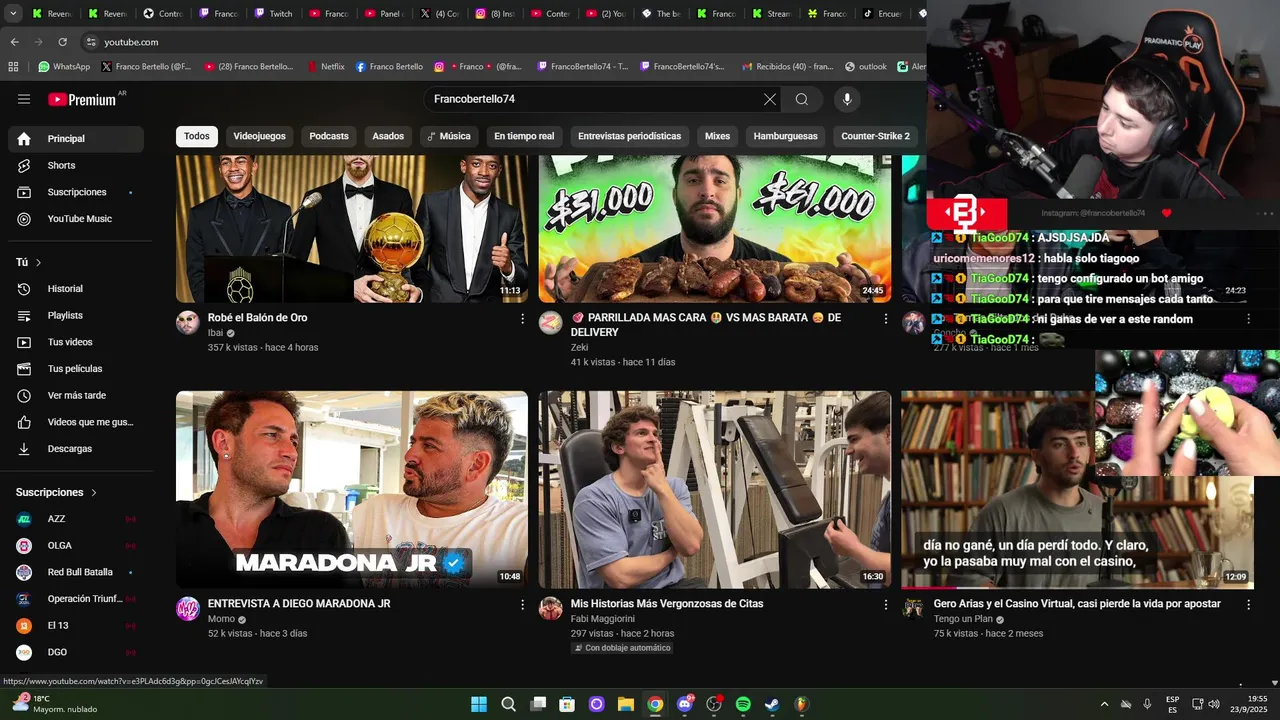Select the Hamburguesas filter chip
1280x720 pixels.
tap(785, 136)
